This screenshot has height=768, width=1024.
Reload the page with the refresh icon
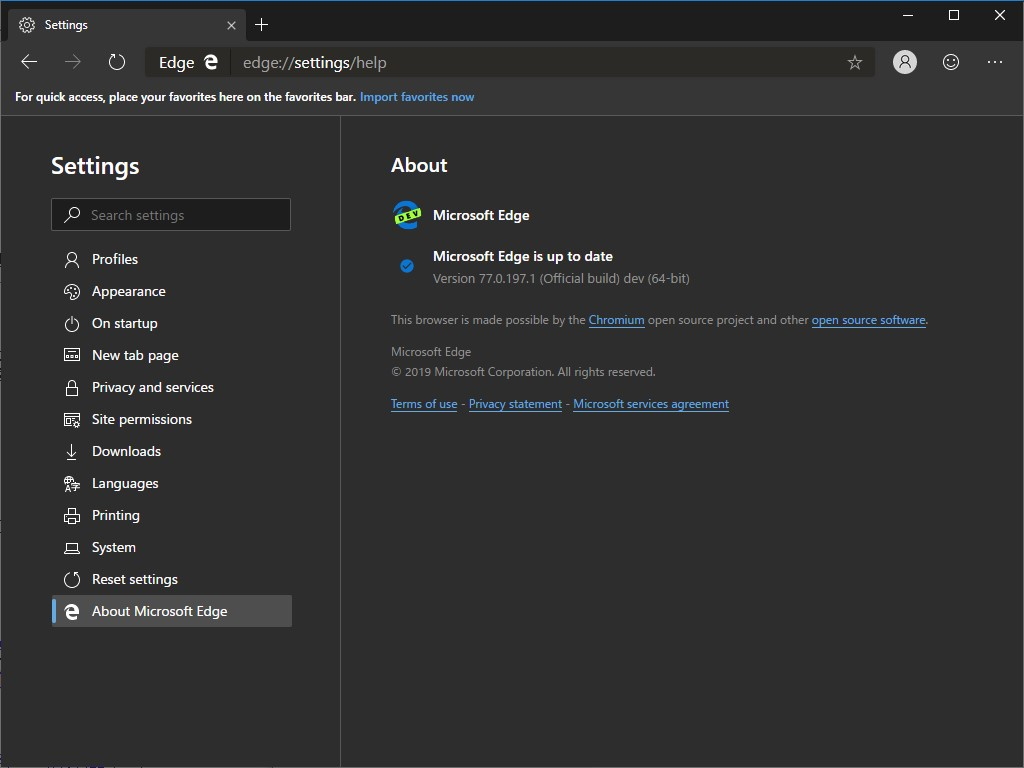coord(117,62)
